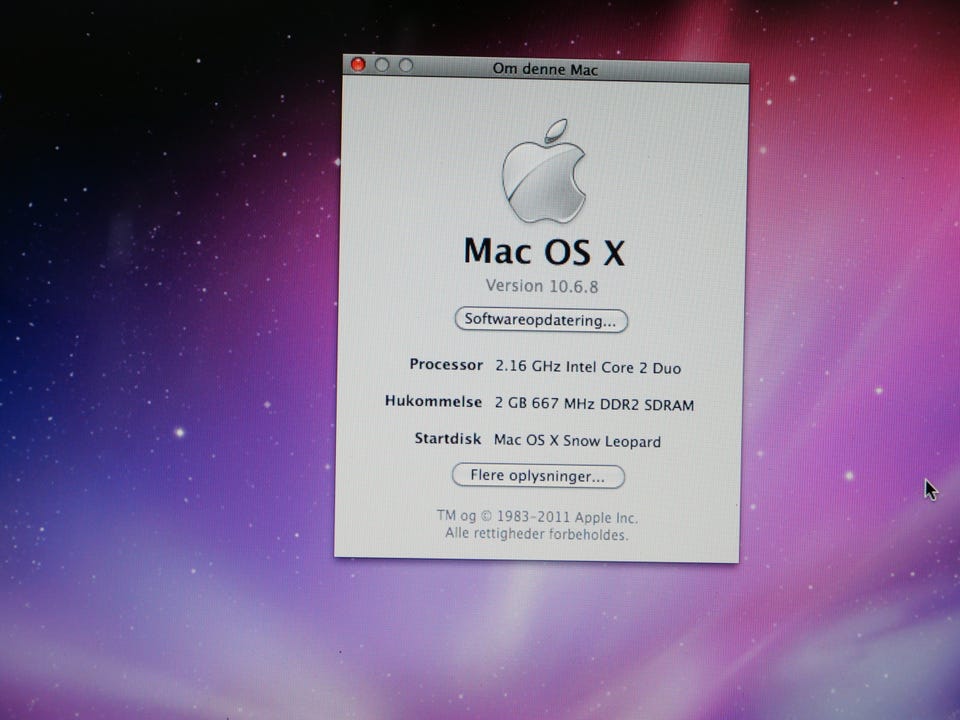Click the Hukommelse label
960x720 pixels.
(x=433, y=402)
